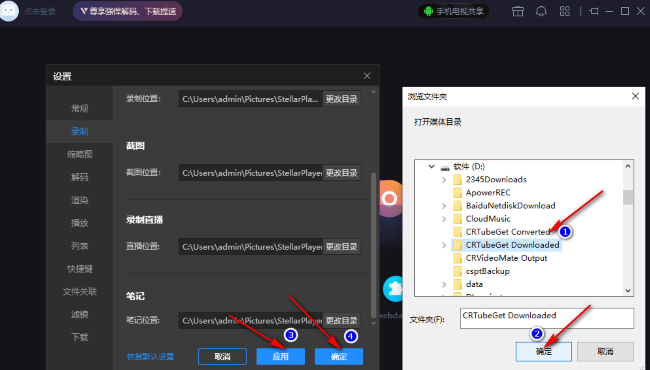Select the 文件关联 file association tab
This screenshot has width=650, height=370.
80,292
